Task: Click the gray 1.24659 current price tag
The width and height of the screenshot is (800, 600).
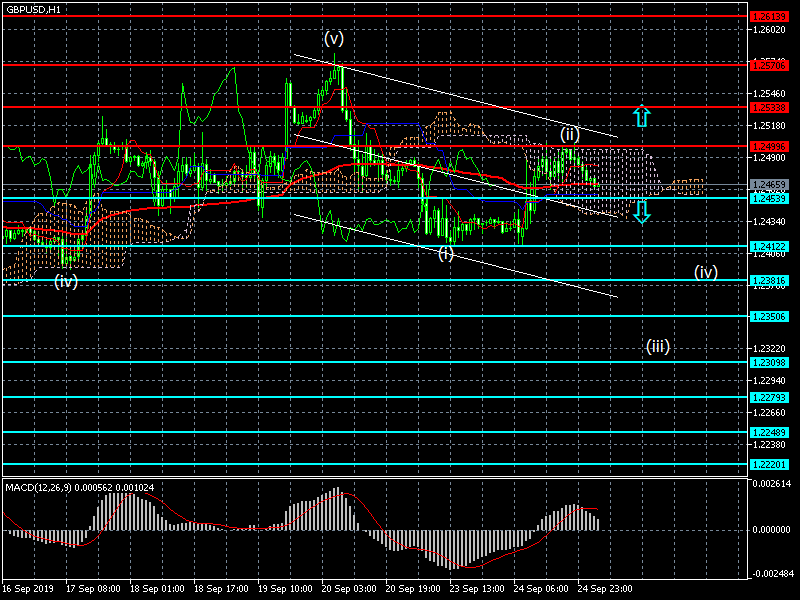Action: pyautogui.click(x=769, y=185)
